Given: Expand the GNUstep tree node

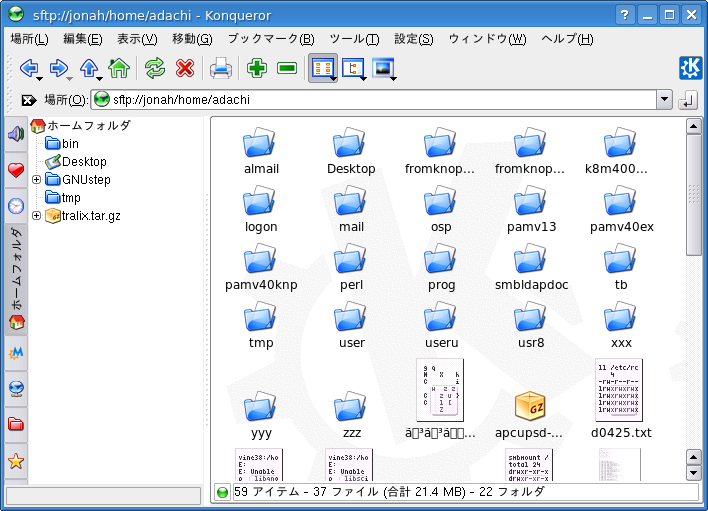Looking at the screenshot, I should 37,180.
